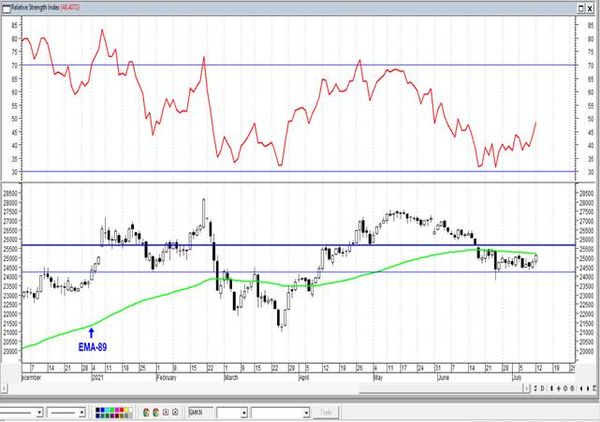Image resolution: width=600 pixels, height=422 pixels.
Task: Click the horizontal scrollbar track under the date axis
Action: coord(264,388)
